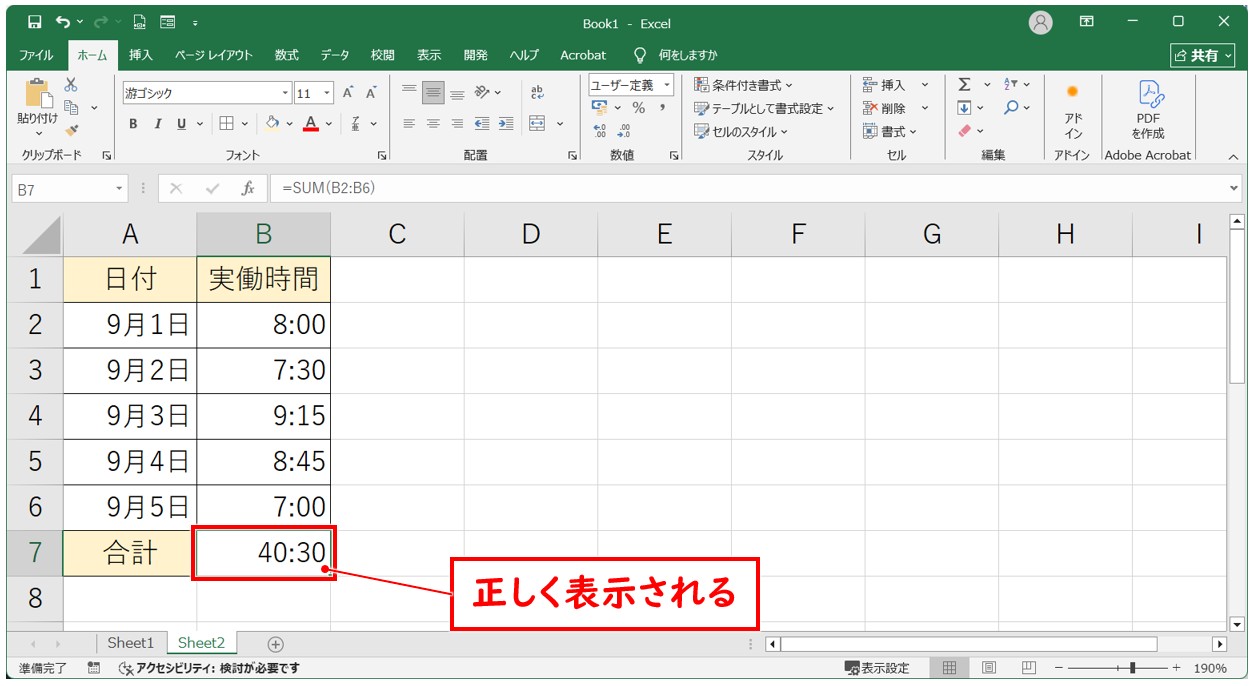
Task: Toggle Italic formatting
Action: (157, 124)
